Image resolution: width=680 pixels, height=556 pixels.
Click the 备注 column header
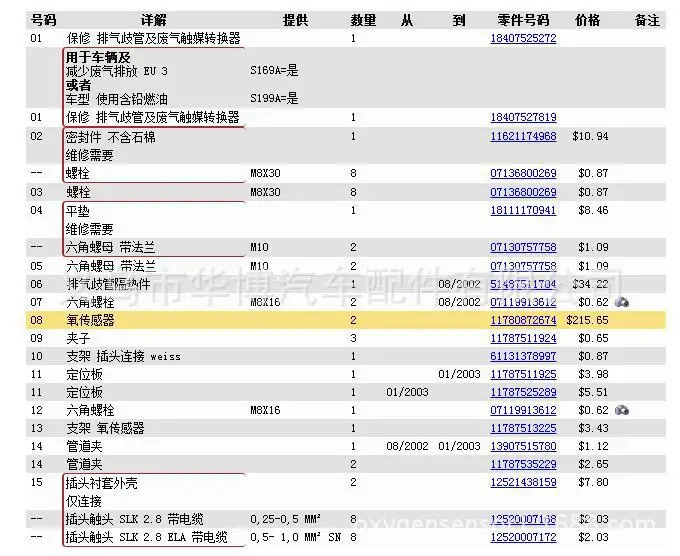[x=647, y=20]
